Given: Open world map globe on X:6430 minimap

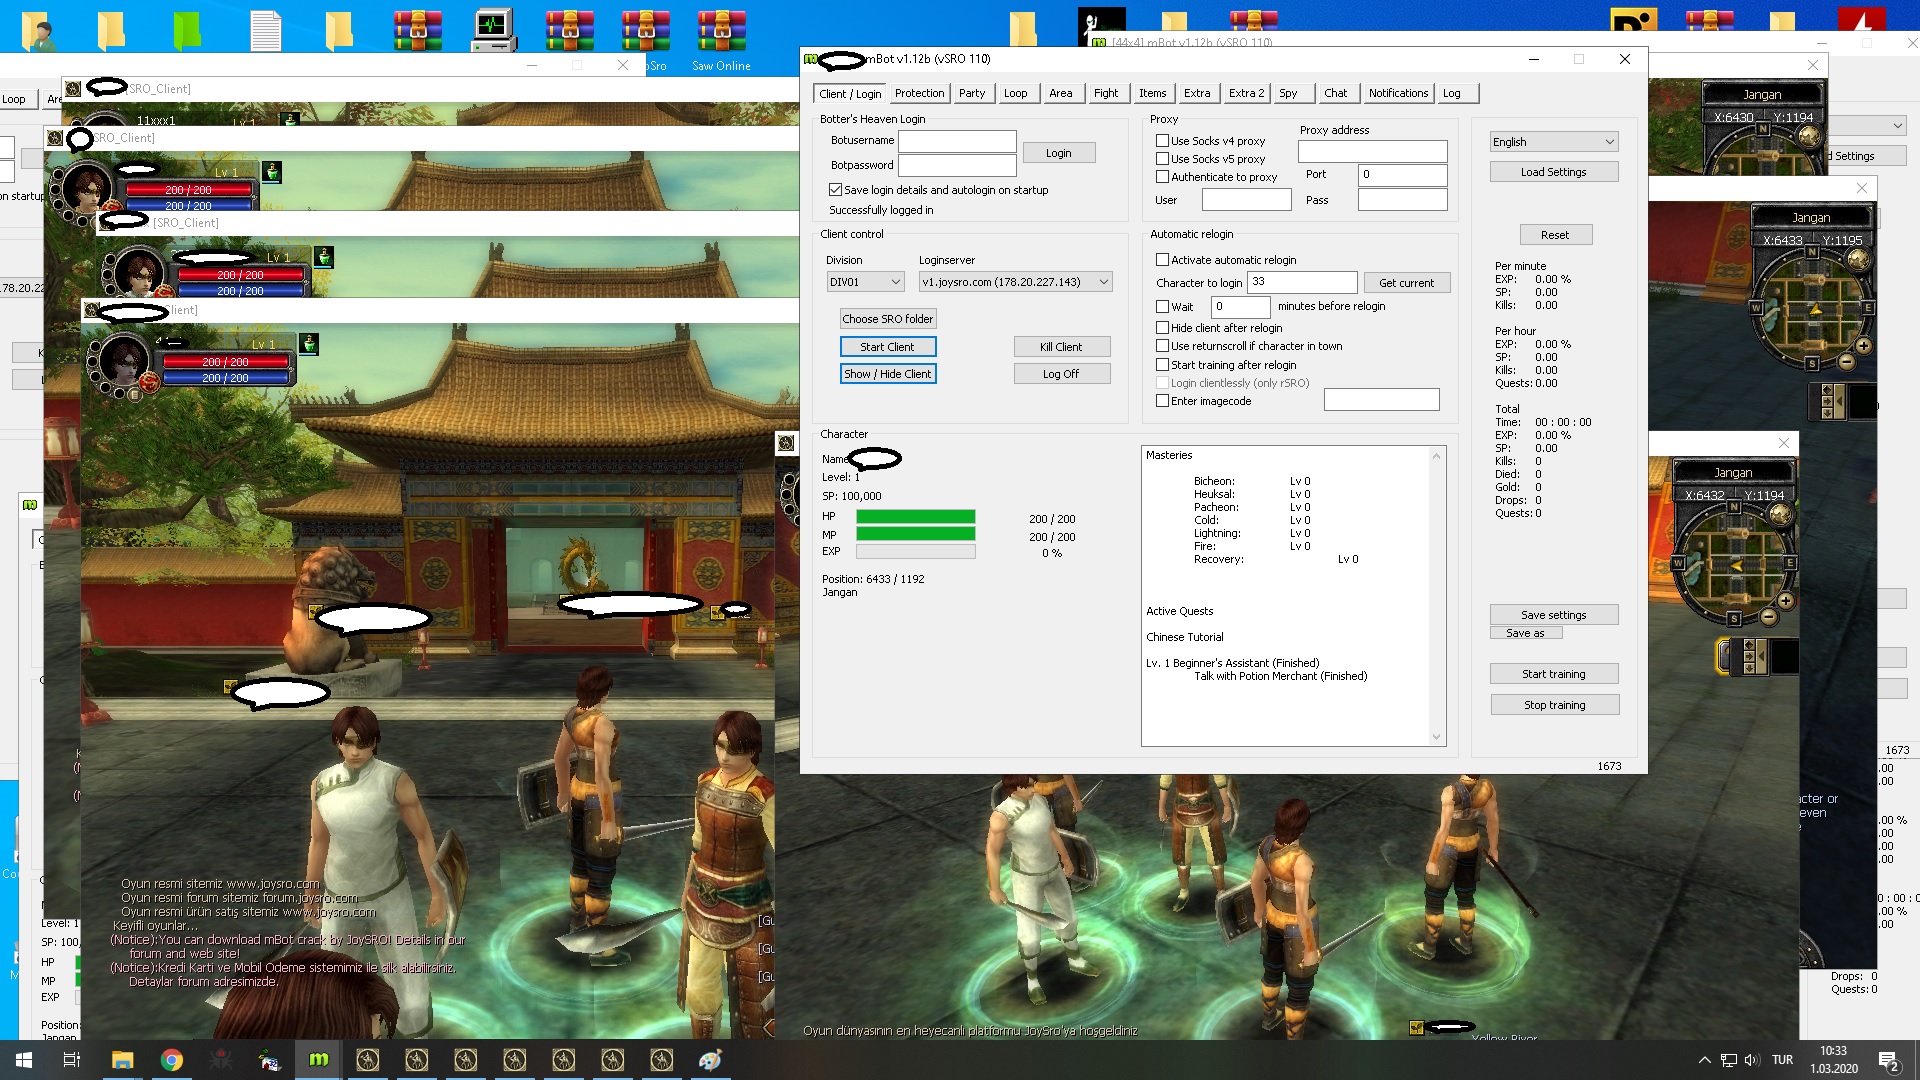Looking at the screenshot, I should (x=1809, y=137).
